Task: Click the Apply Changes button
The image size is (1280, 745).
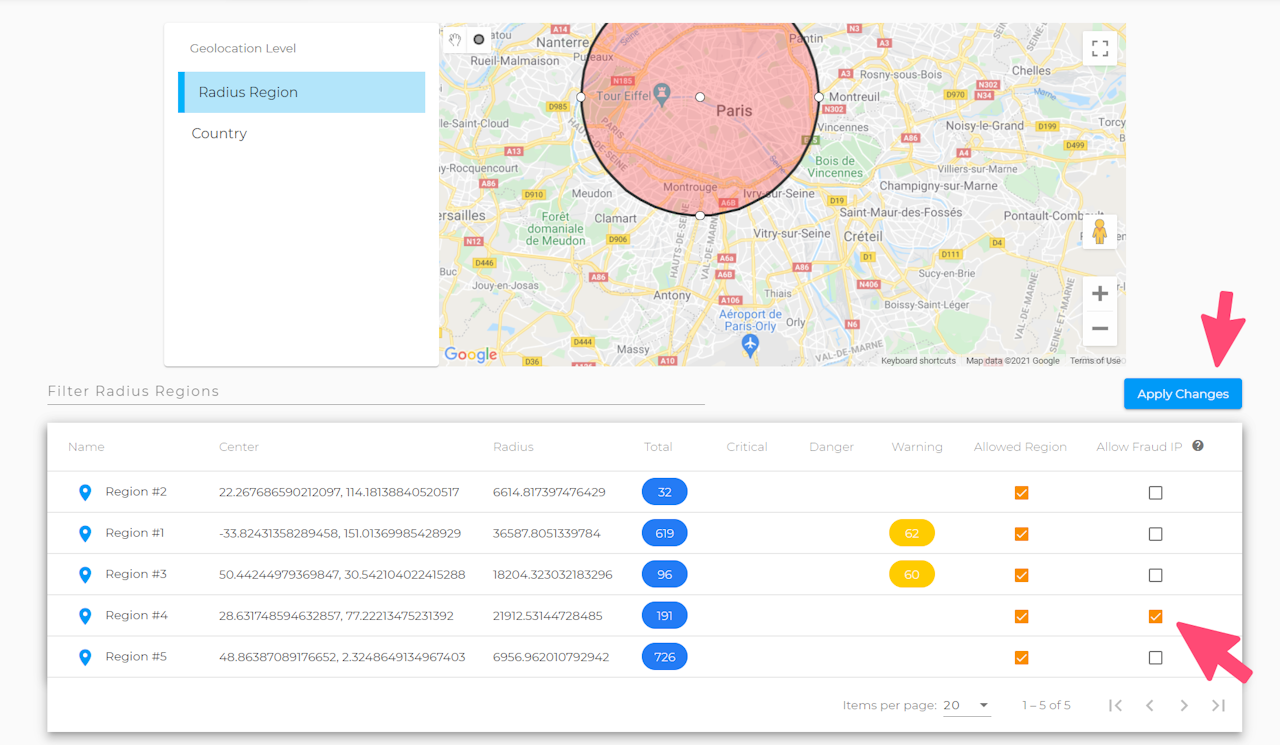Action: point(1182,394)
